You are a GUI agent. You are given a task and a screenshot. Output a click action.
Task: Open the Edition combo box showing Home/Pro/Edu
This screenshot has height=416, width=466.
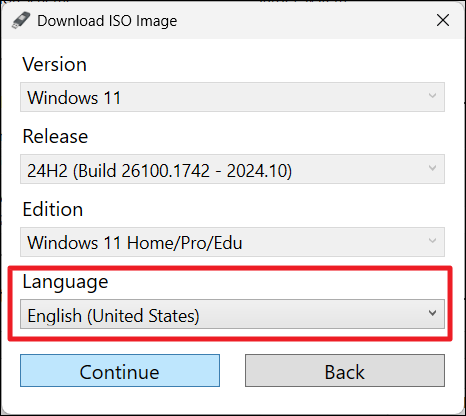click(232, 242)
